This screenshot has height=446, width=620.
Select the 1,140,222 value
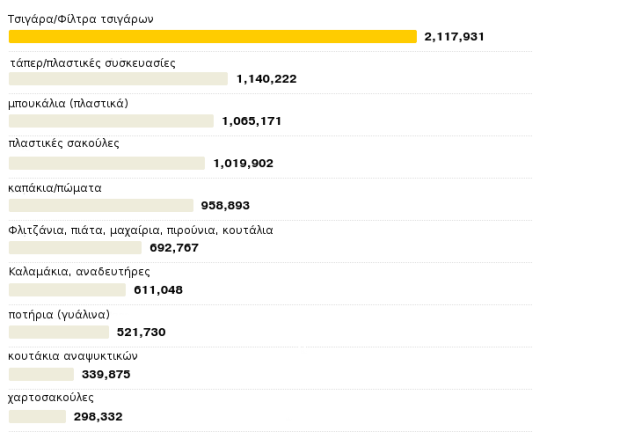click(266, 79)
